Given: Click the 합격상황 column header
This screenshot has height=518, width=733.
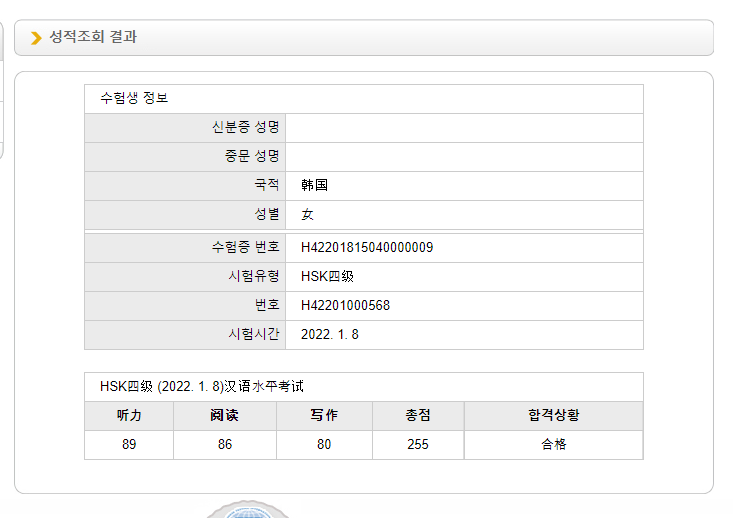Looking at the screenshot, I should (553, 416).
